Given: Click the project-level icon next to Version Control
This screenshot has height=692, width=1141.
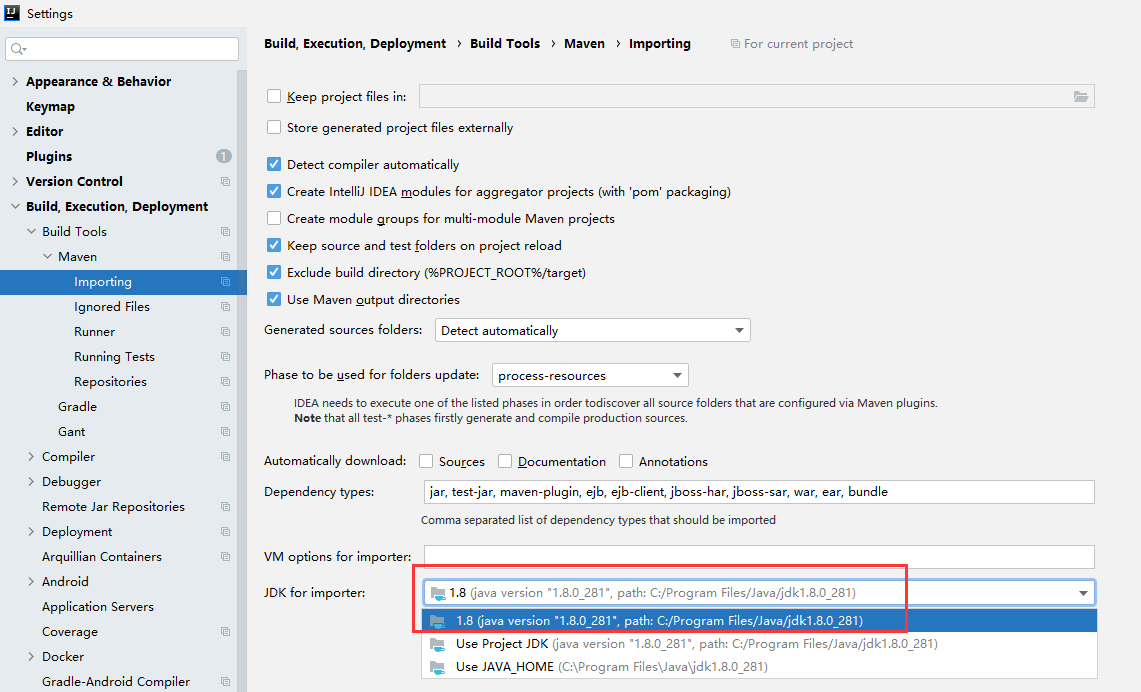Looking at the screenshot, I should pyautogui.click(x=226, y=181).
